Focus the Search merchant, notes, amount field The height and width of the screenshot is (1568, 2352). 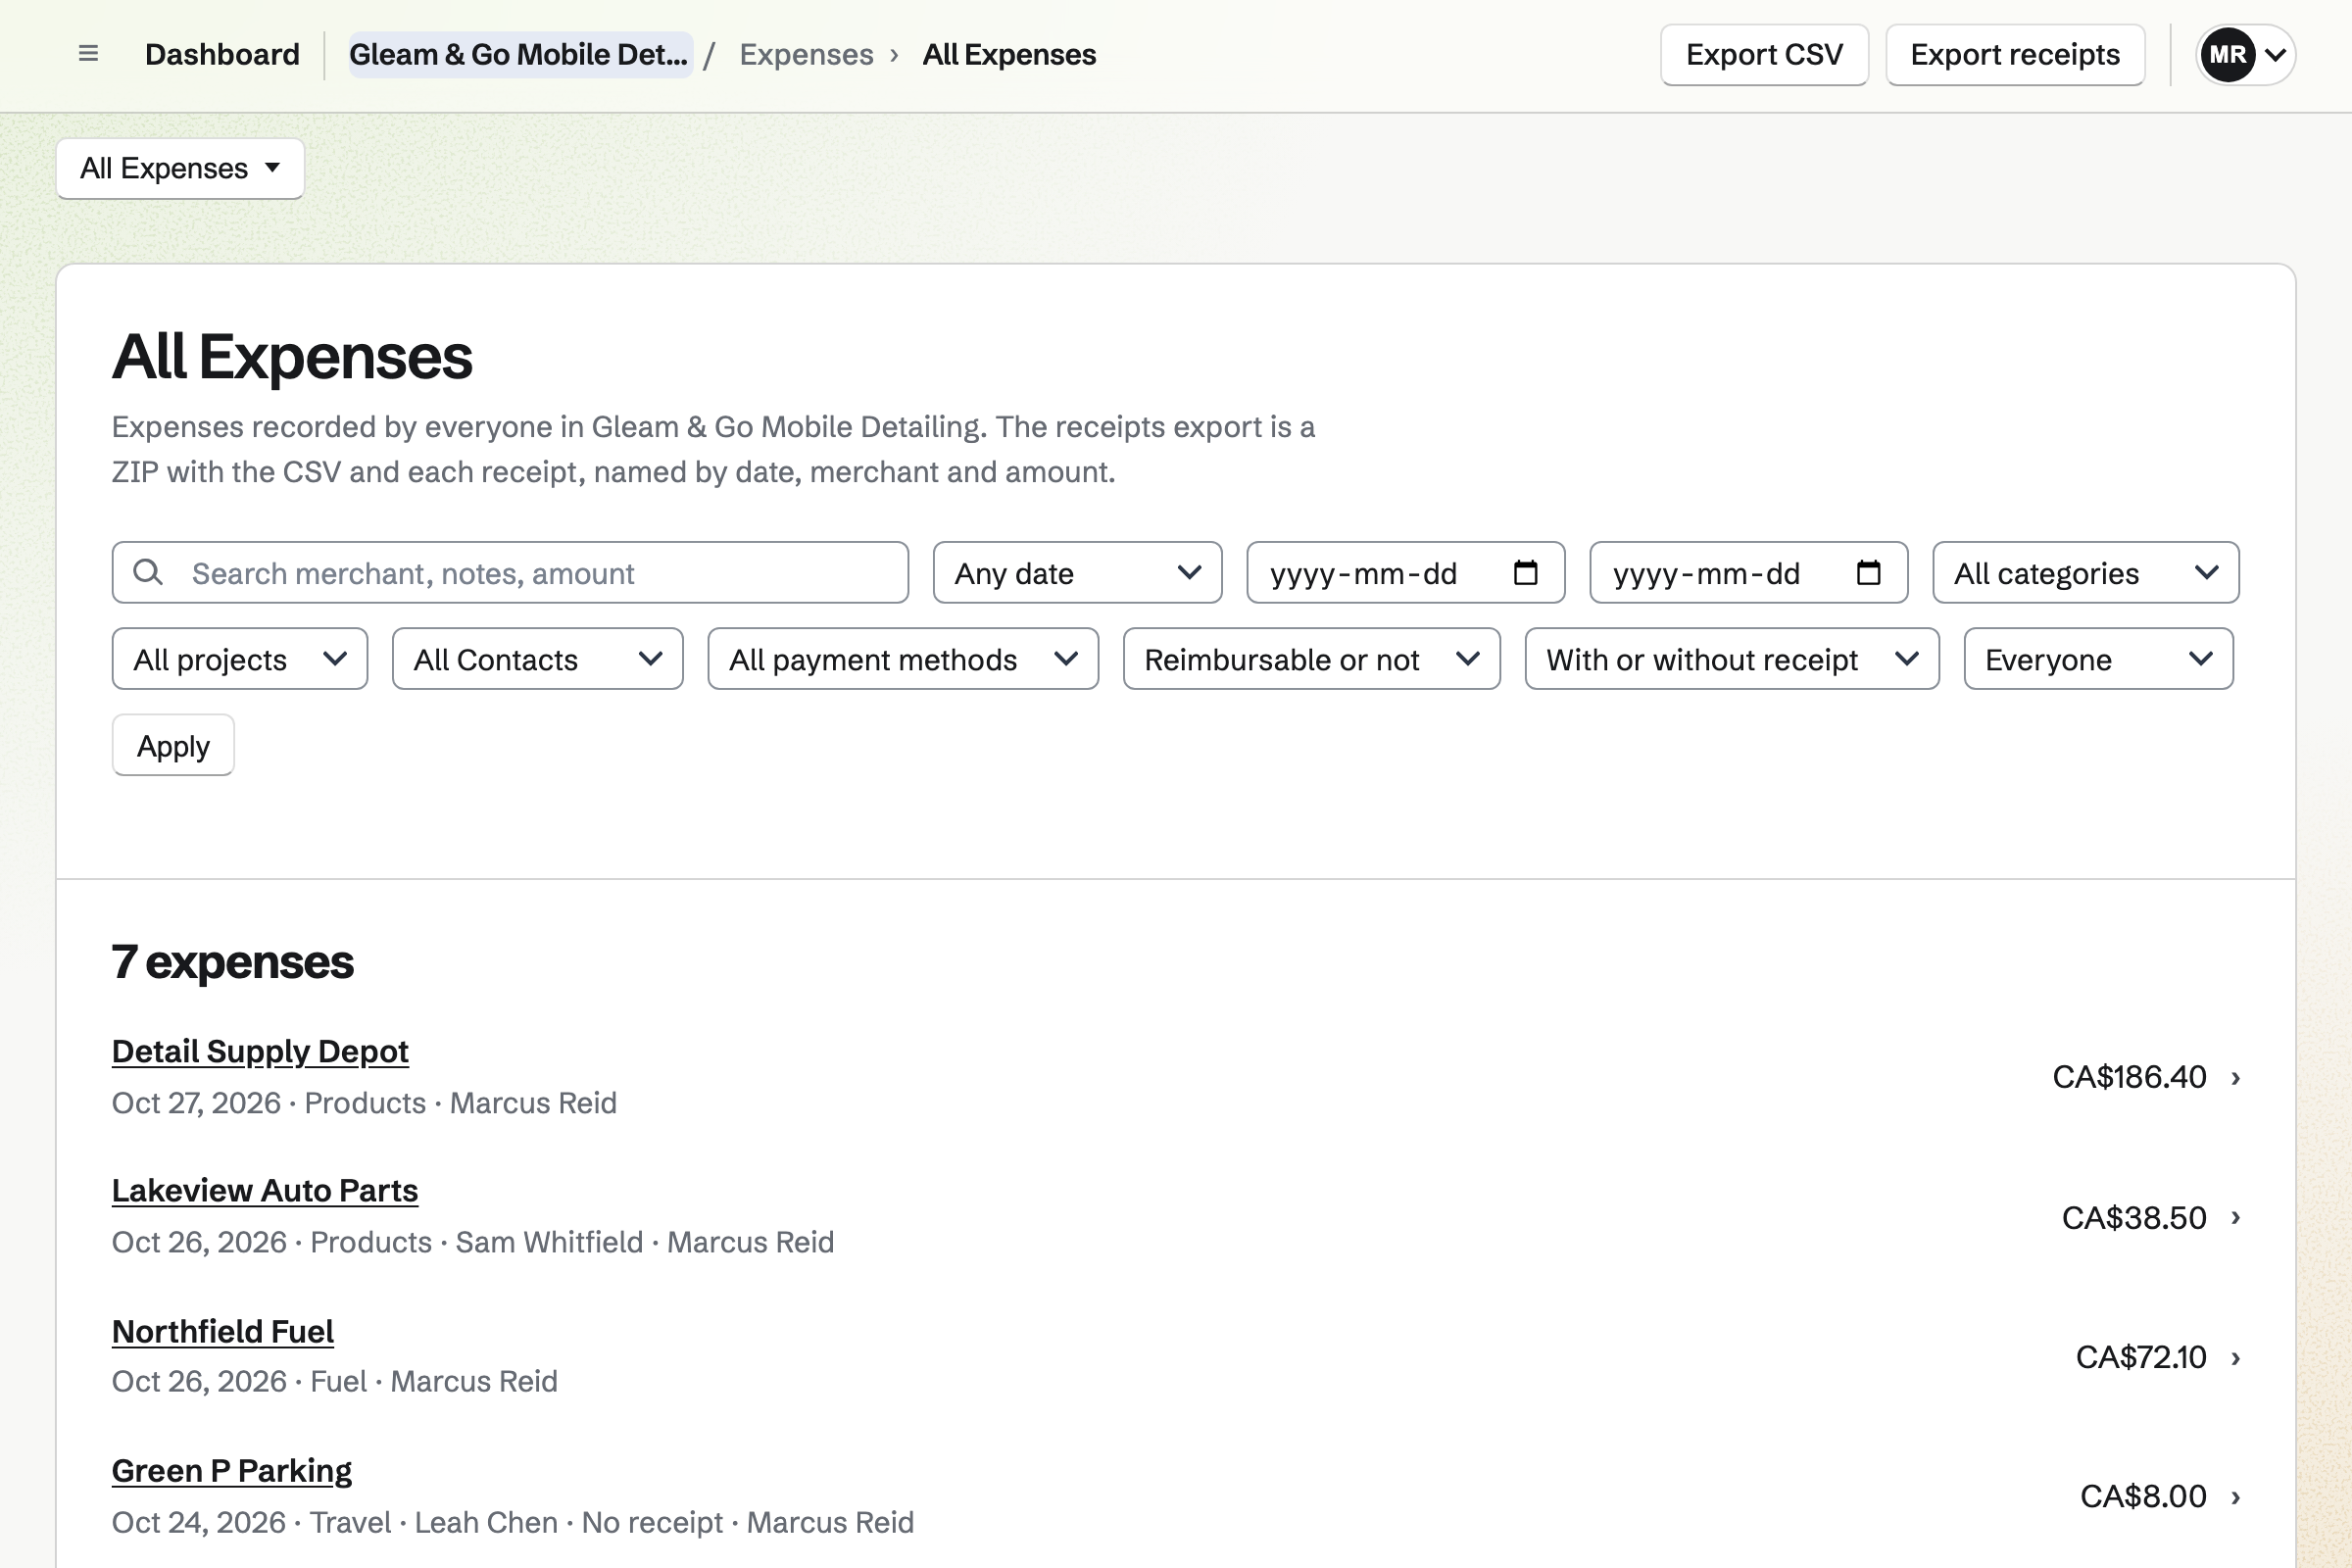point(510,573)
